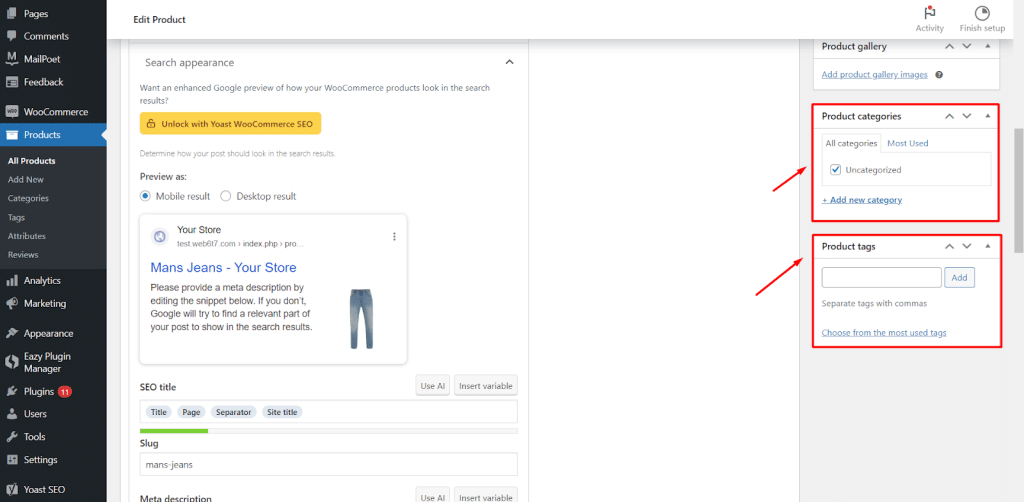
Task: Click the Products archive icon
Action: [11, 135]
